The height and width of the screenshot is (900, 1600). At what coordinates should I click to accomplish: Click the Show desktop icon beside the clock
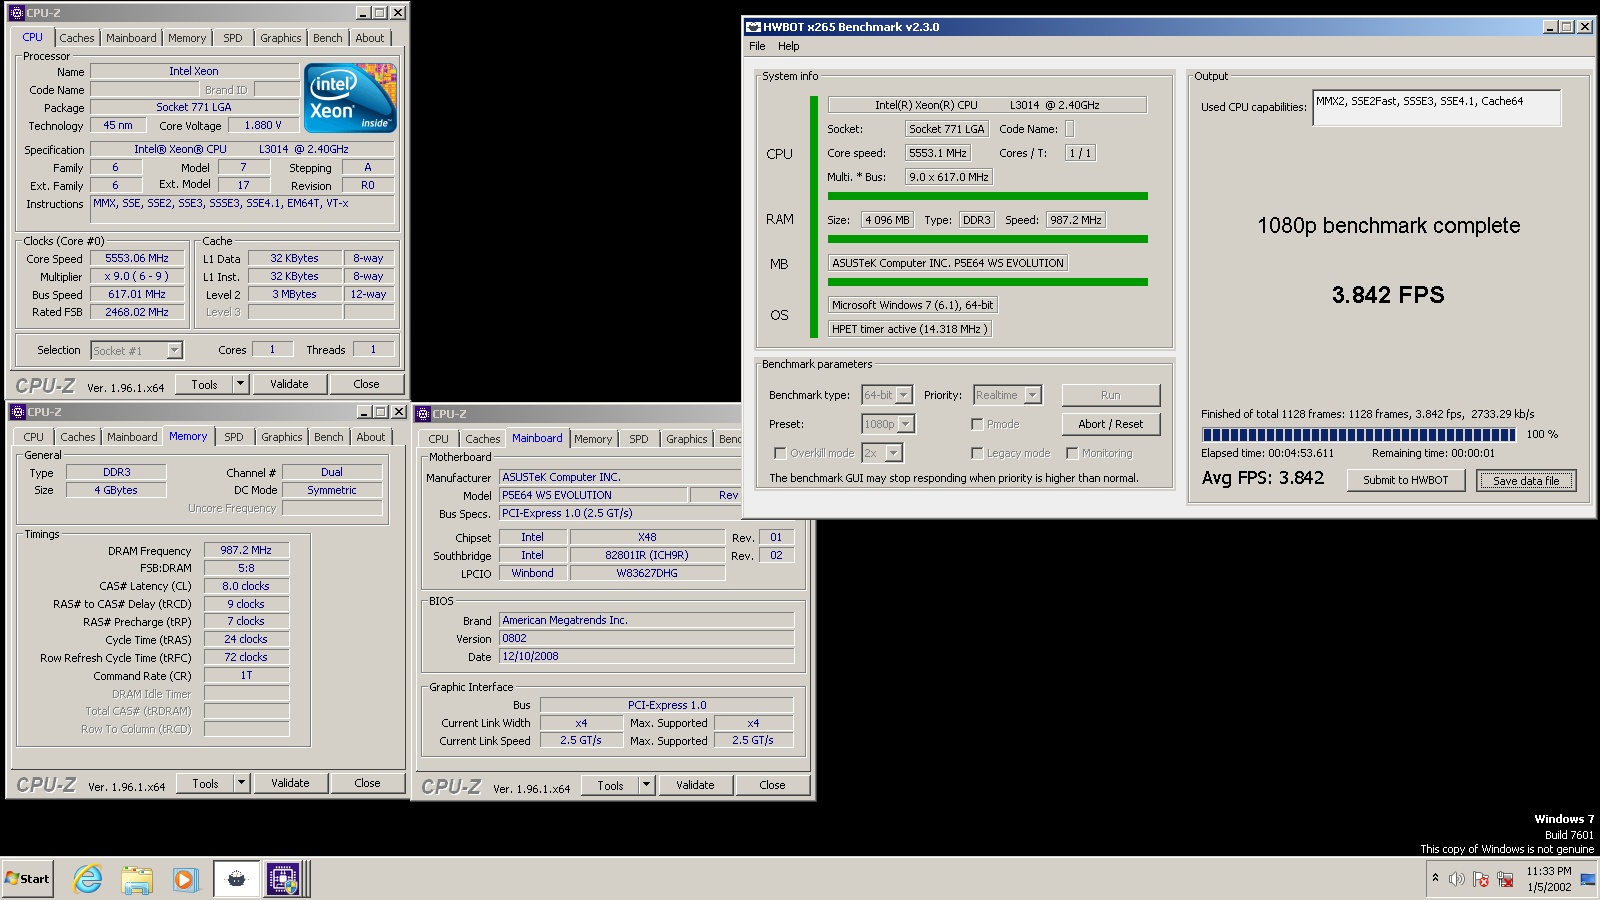pyautogui.click(x=1587, y=879)
